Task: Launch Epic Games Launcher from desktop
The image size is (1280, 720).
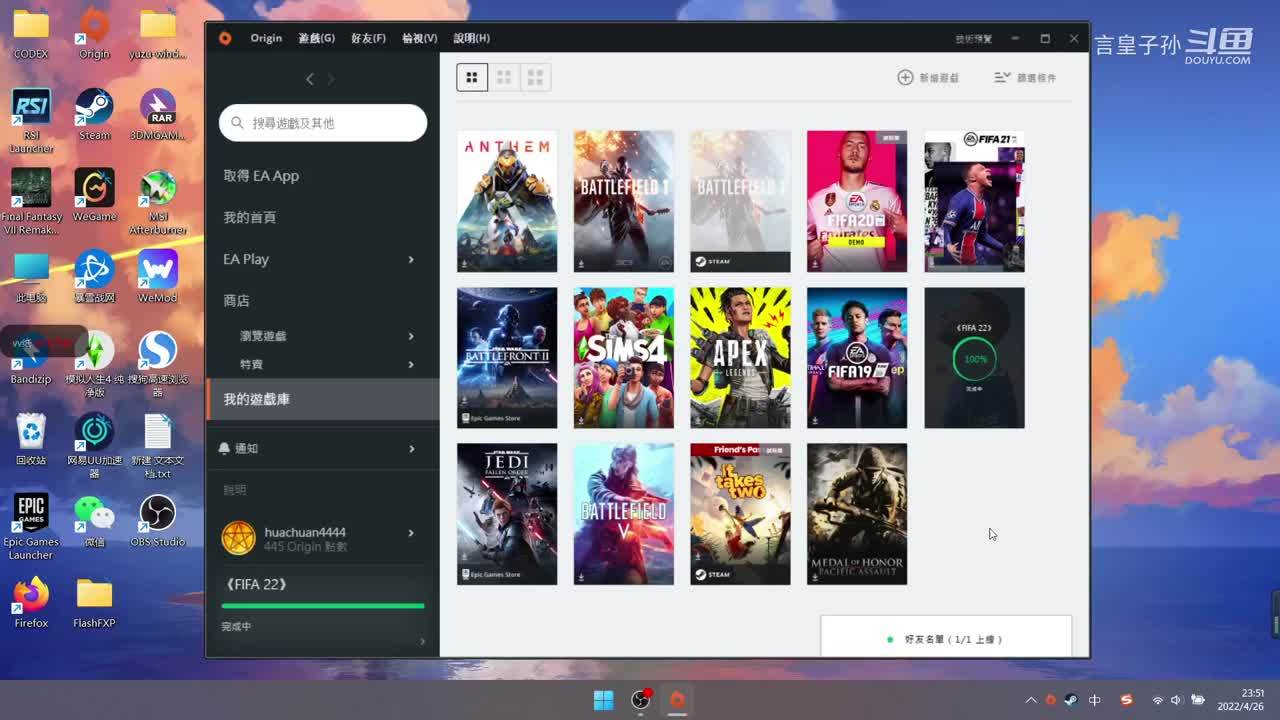Action: coord(31,527)
